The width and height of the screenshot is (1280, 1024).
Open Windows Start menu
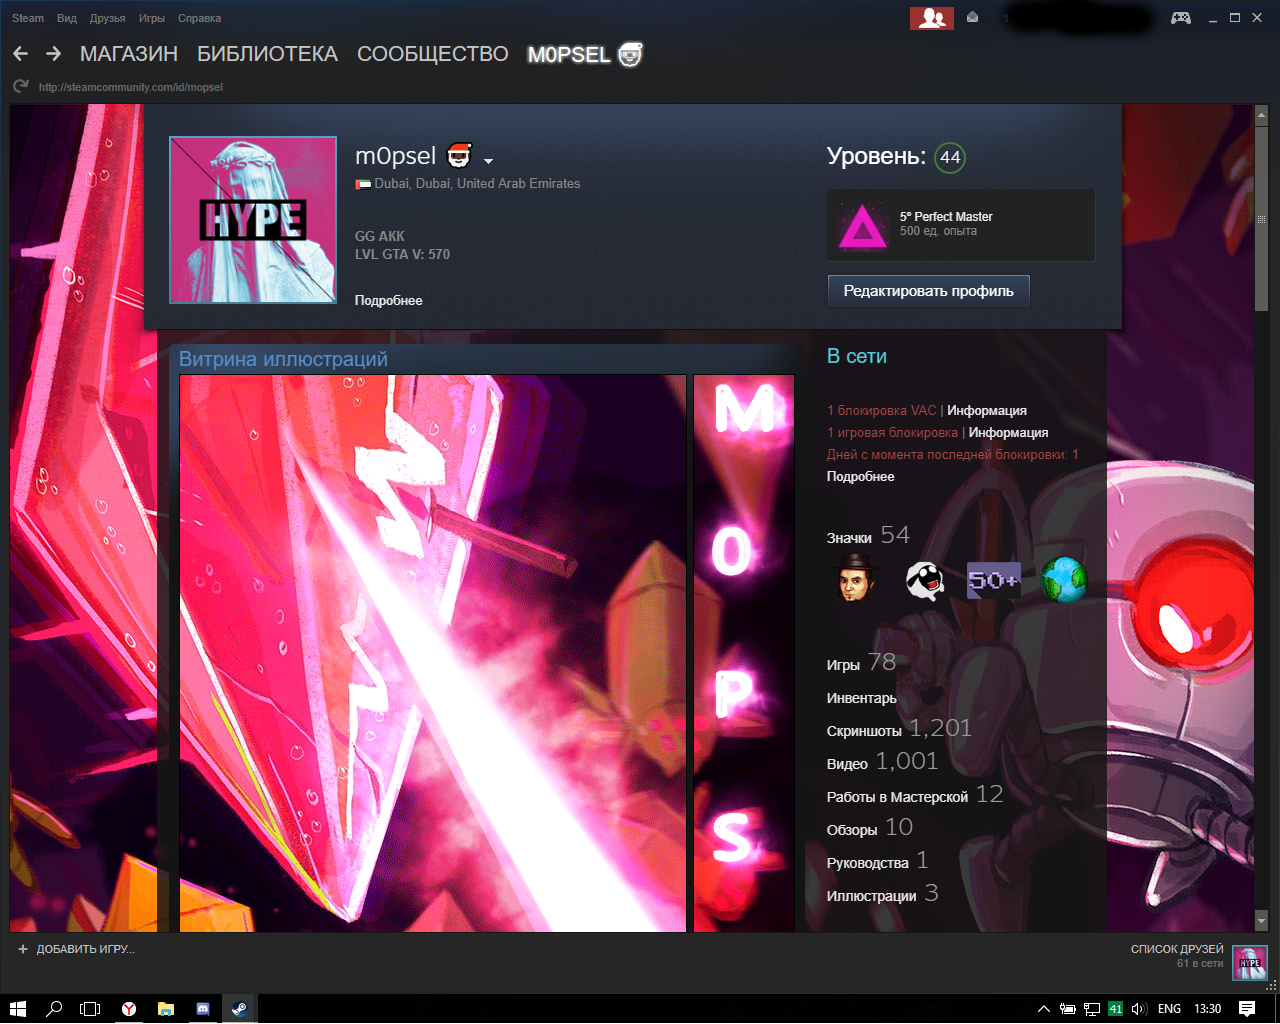tap(18, 1009)
